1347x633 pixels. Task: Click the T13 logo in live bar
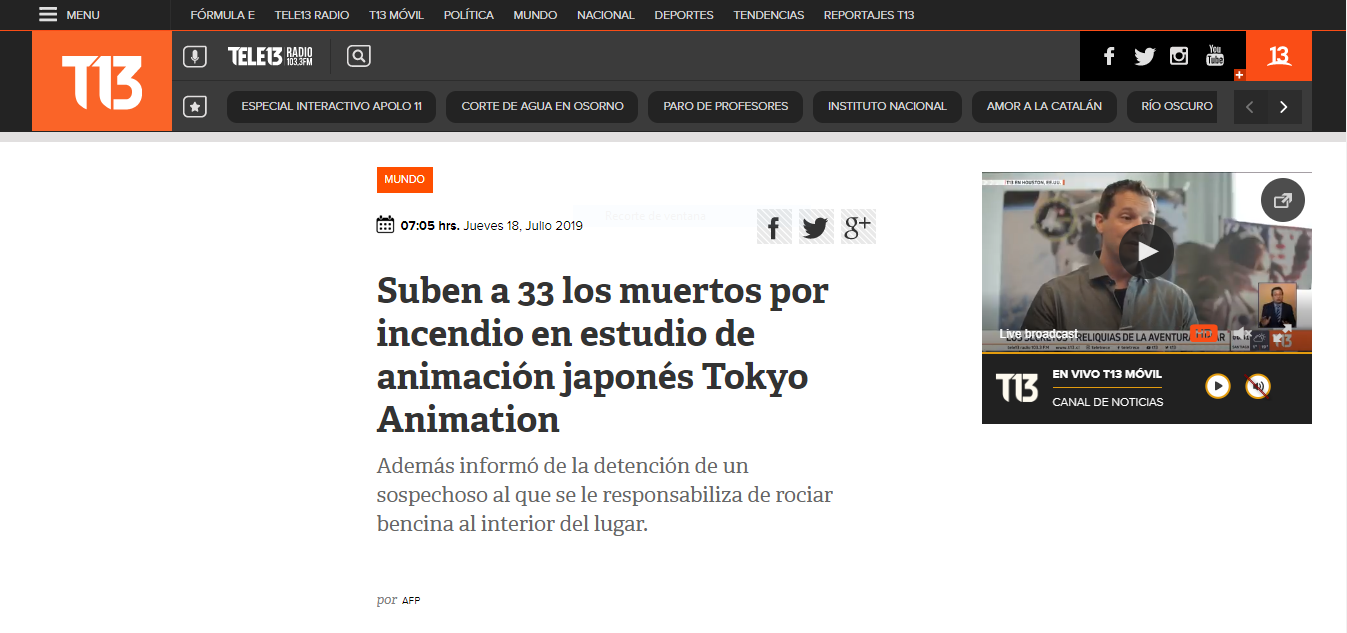coord(1017,388)
